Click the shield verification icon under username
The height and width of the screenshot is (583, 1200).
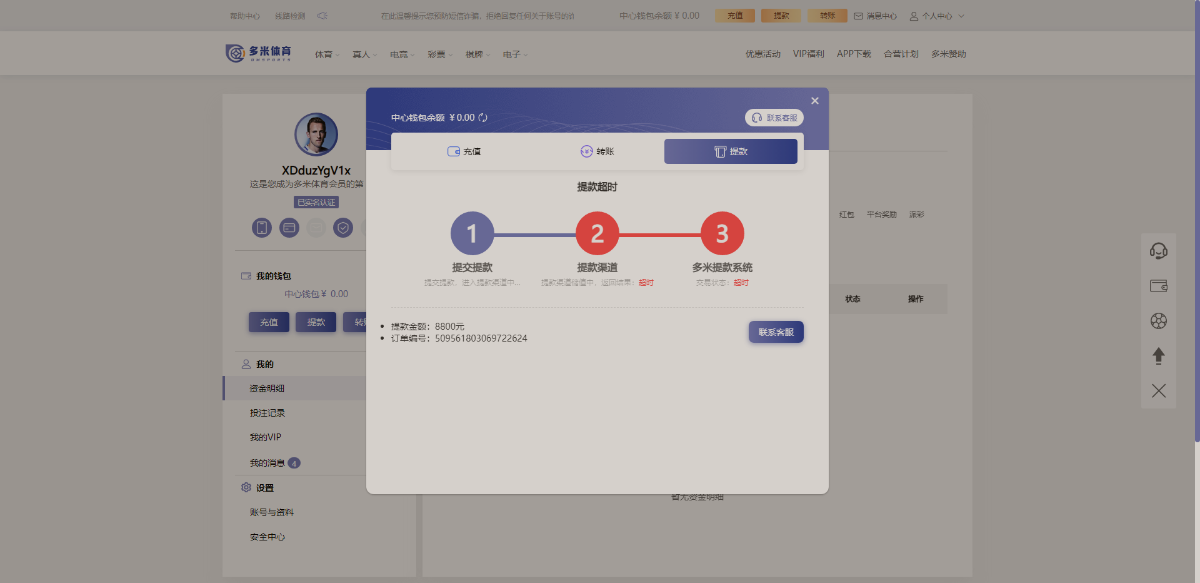(x=343, y=228)
